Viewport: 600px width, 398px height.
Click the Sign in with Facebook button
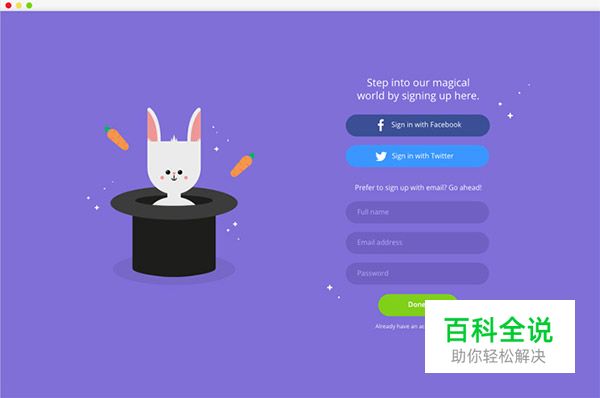[417, 125]
